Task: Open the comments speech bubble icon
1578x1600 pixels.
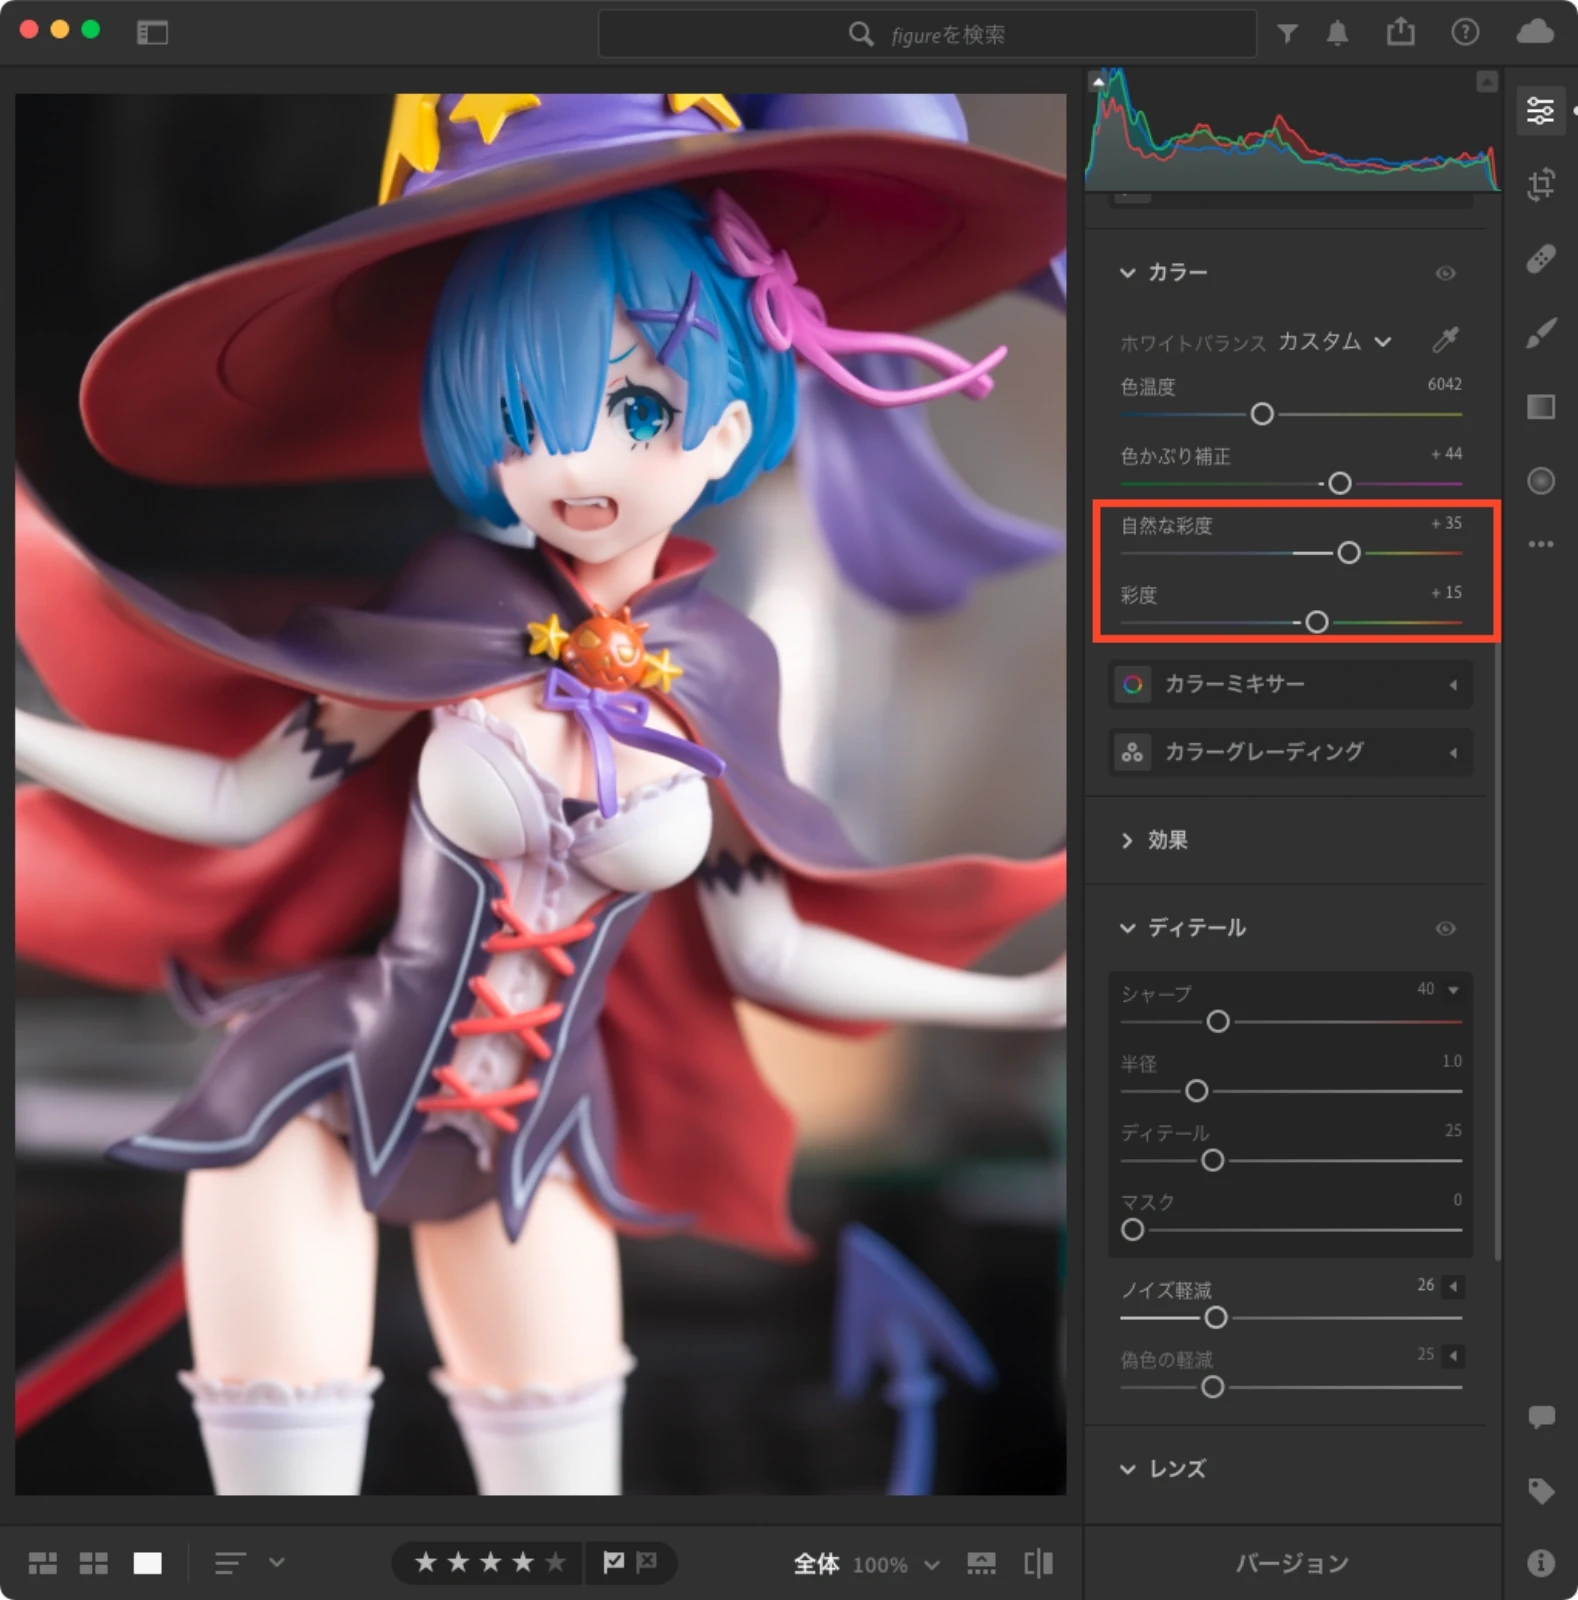Action: (1541, 1416)
